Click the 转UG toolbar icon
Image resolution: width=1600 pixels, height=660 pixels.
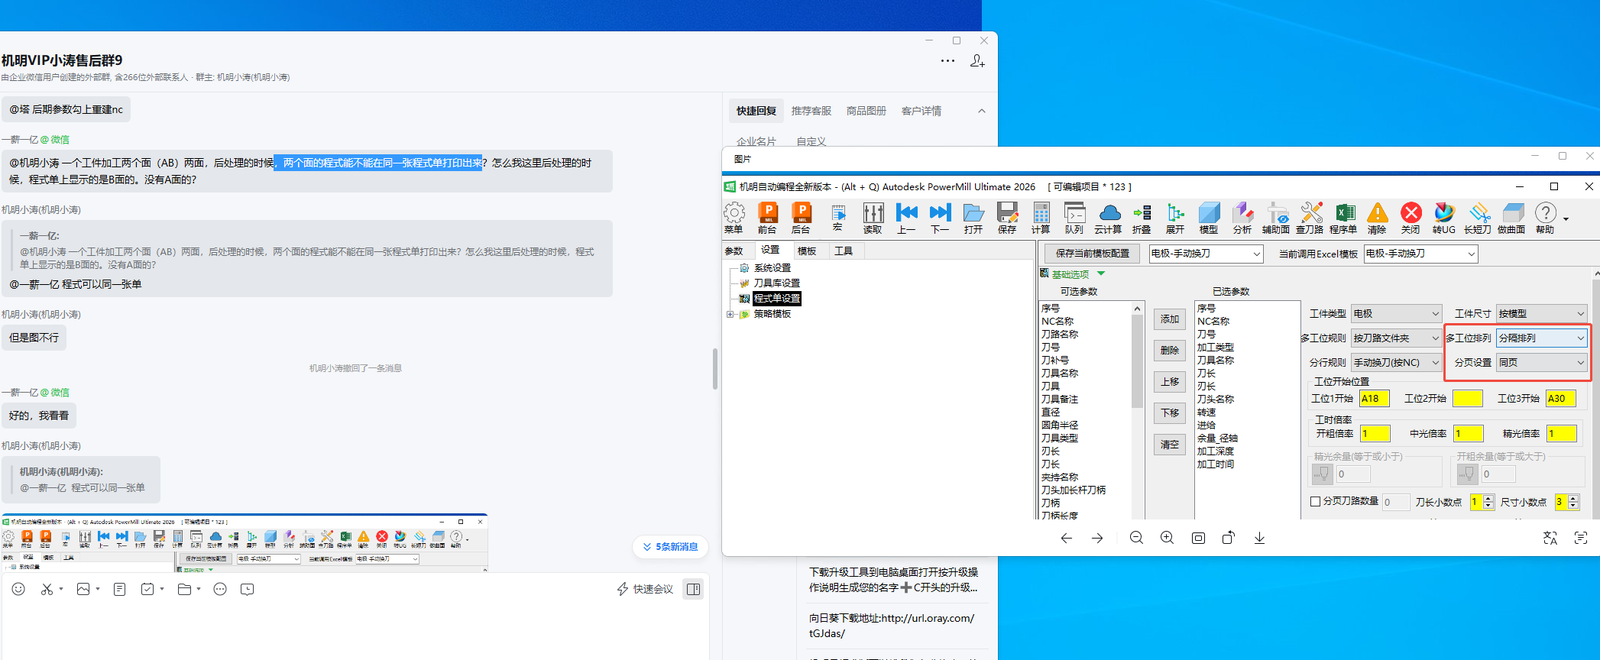coord(1444,217)
